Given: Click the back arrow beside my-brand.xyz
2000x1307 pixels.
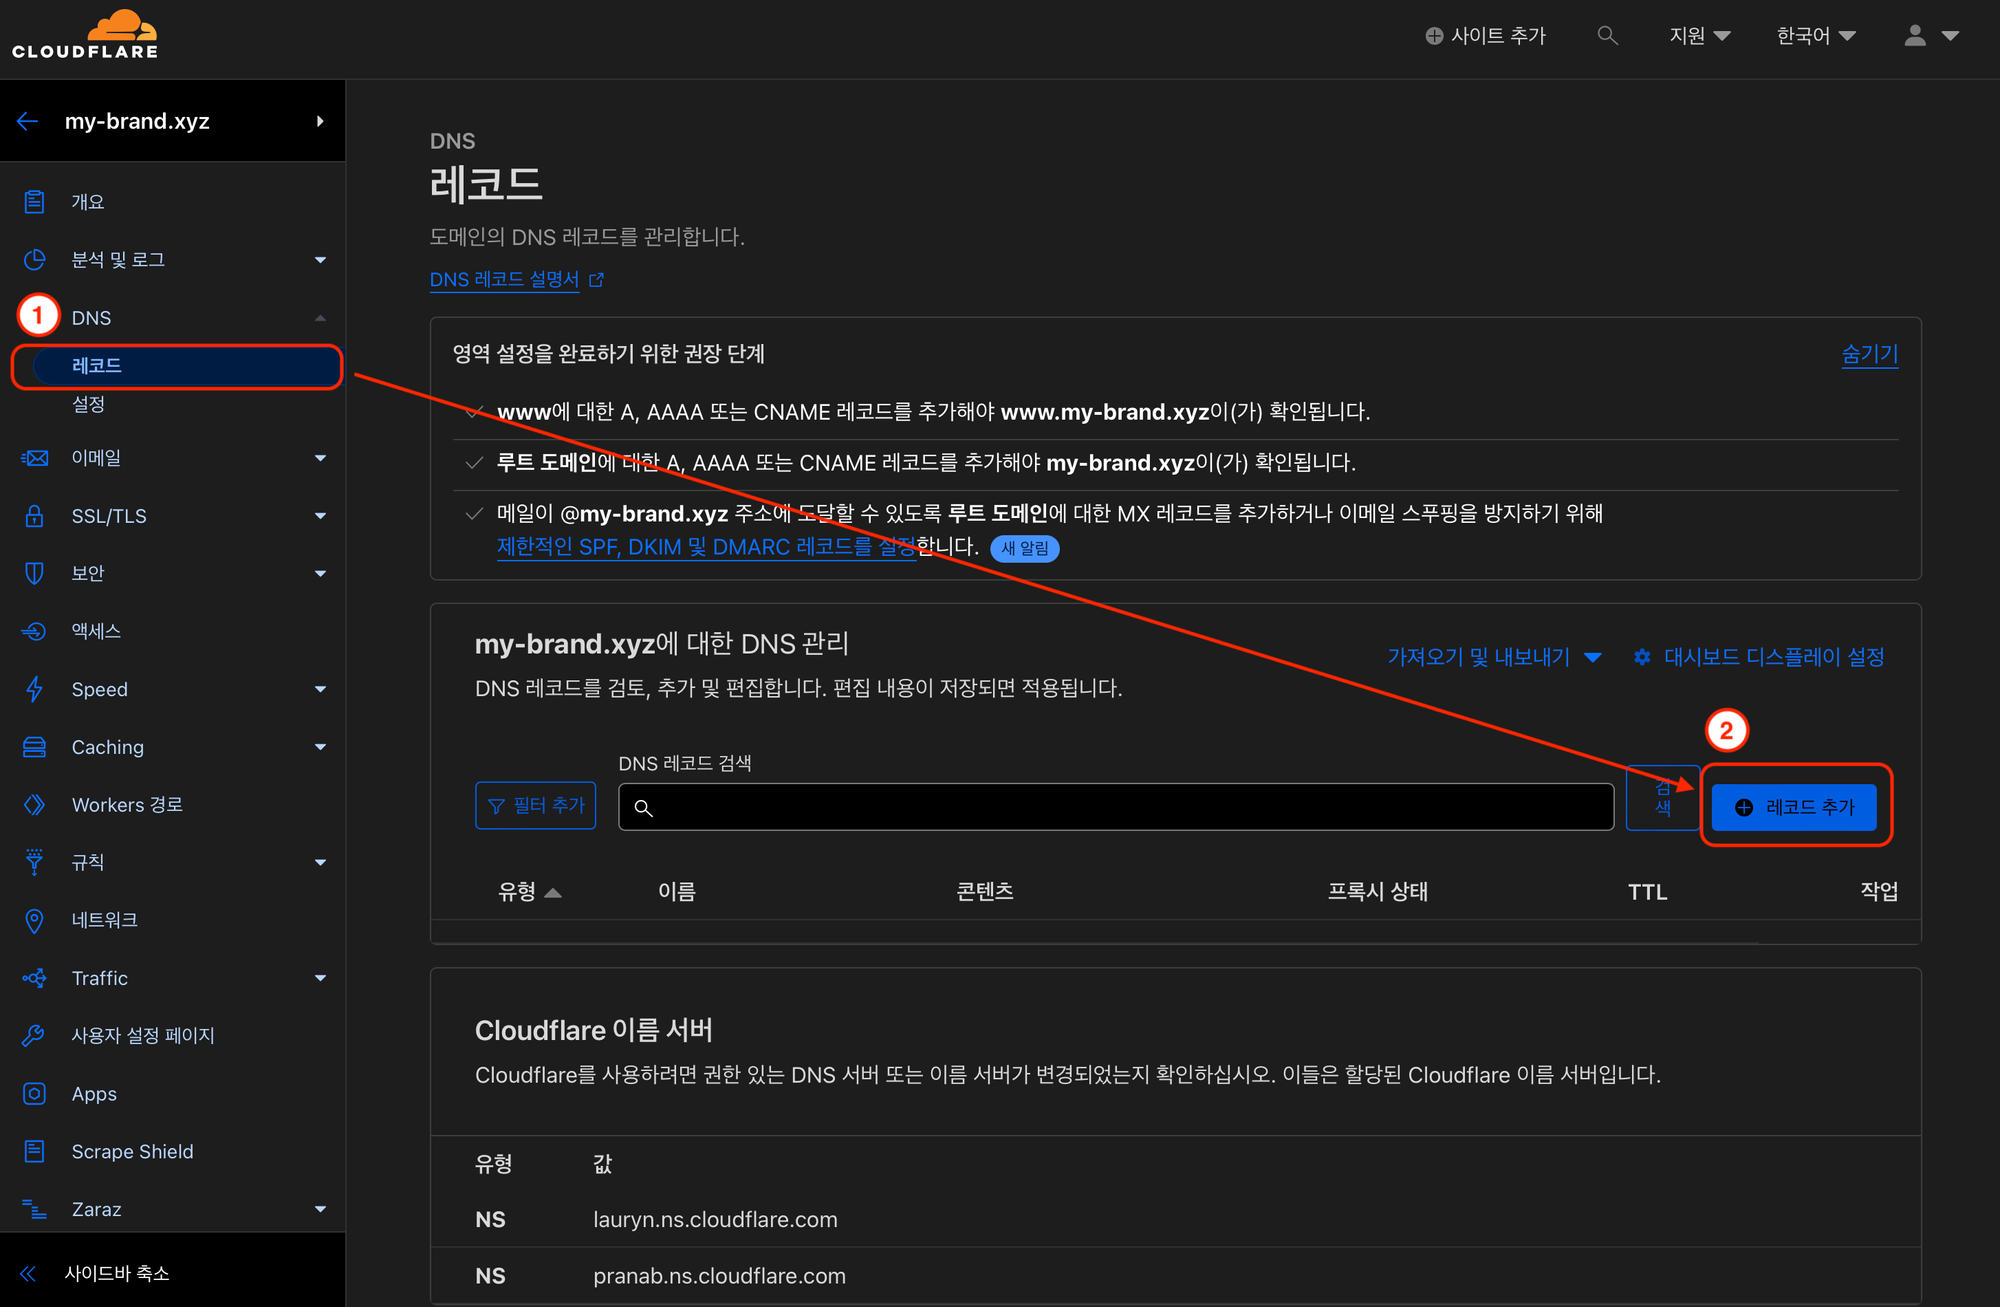Looking at the screenshot, I should 28,121.
